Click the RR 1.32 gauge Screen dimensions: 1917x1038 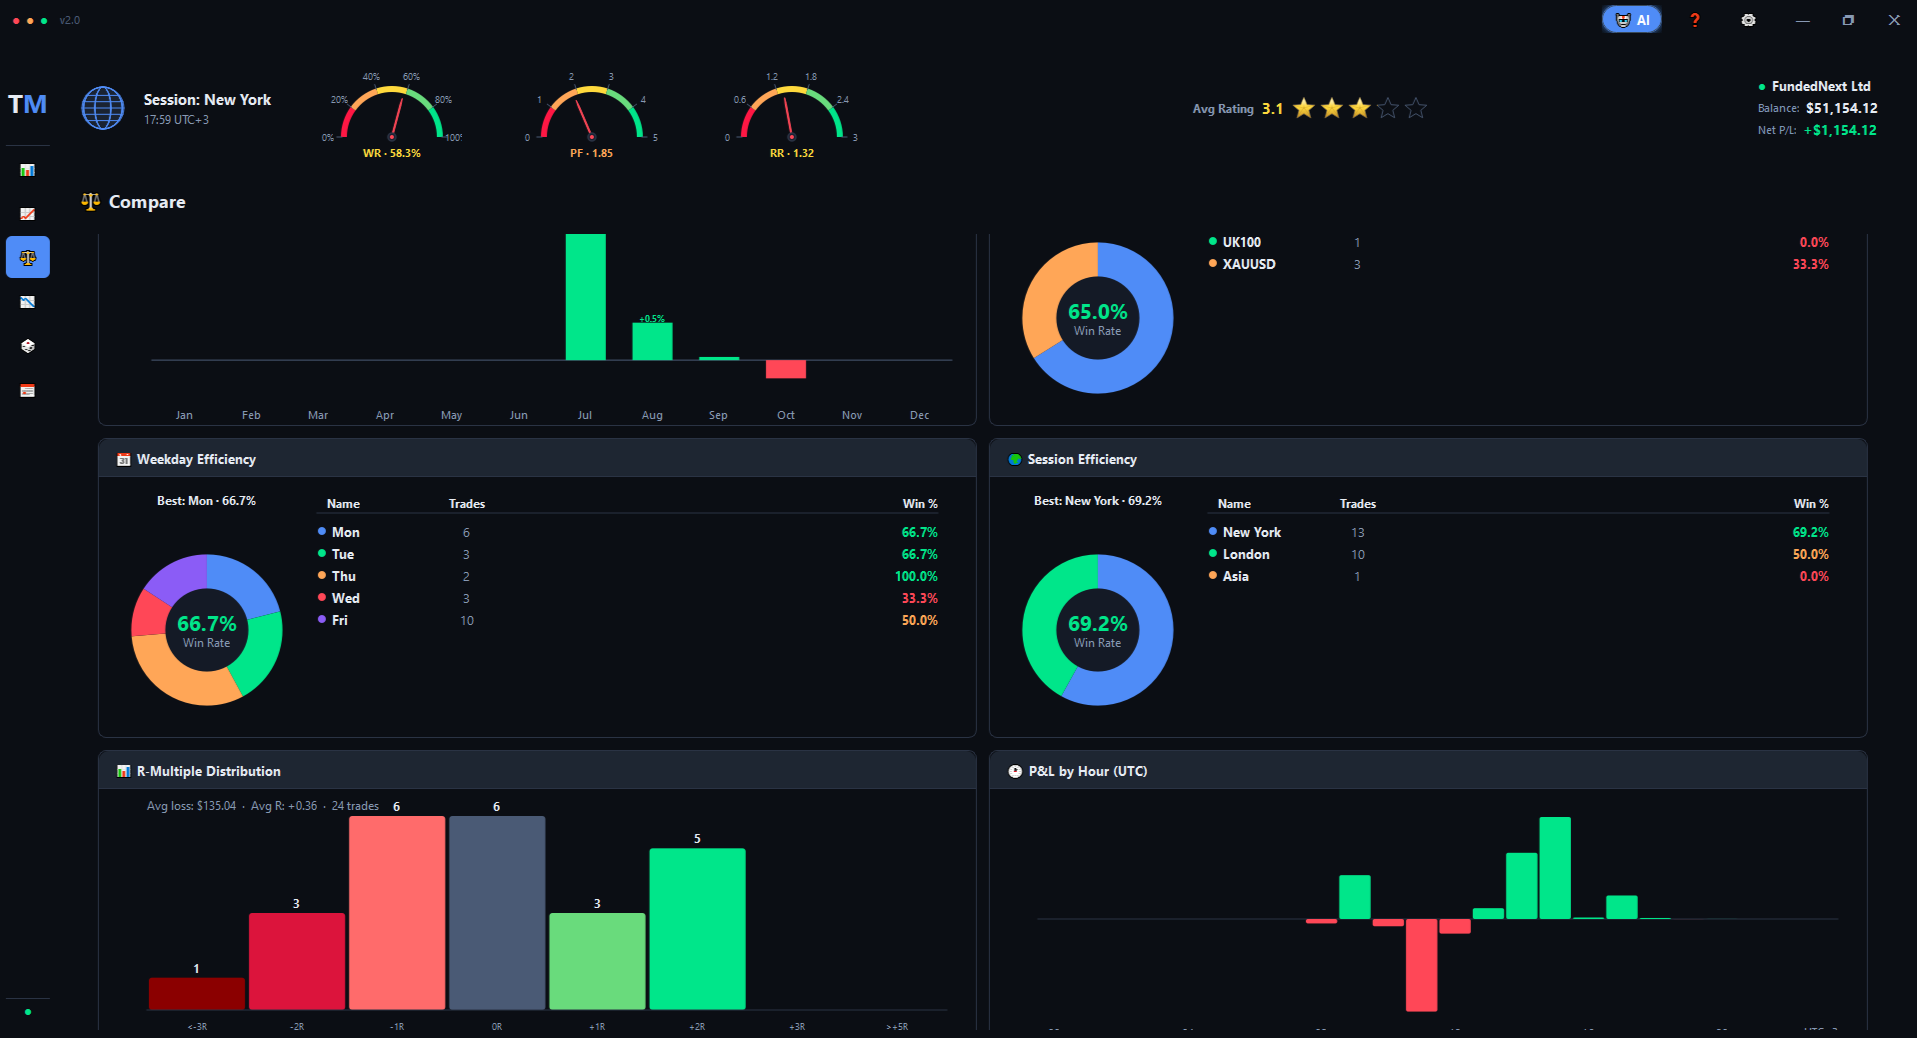point(791,115)
